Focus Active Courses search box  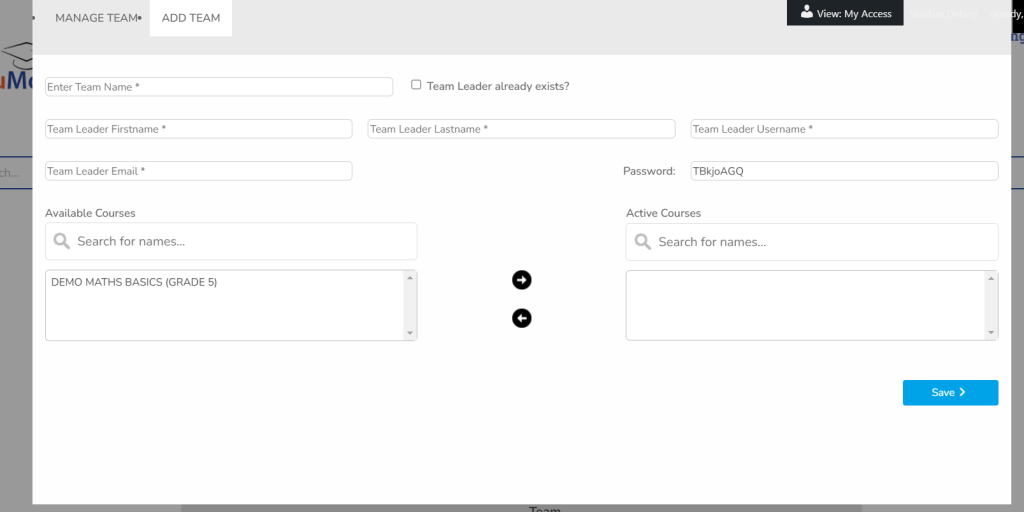click(812, 242)
